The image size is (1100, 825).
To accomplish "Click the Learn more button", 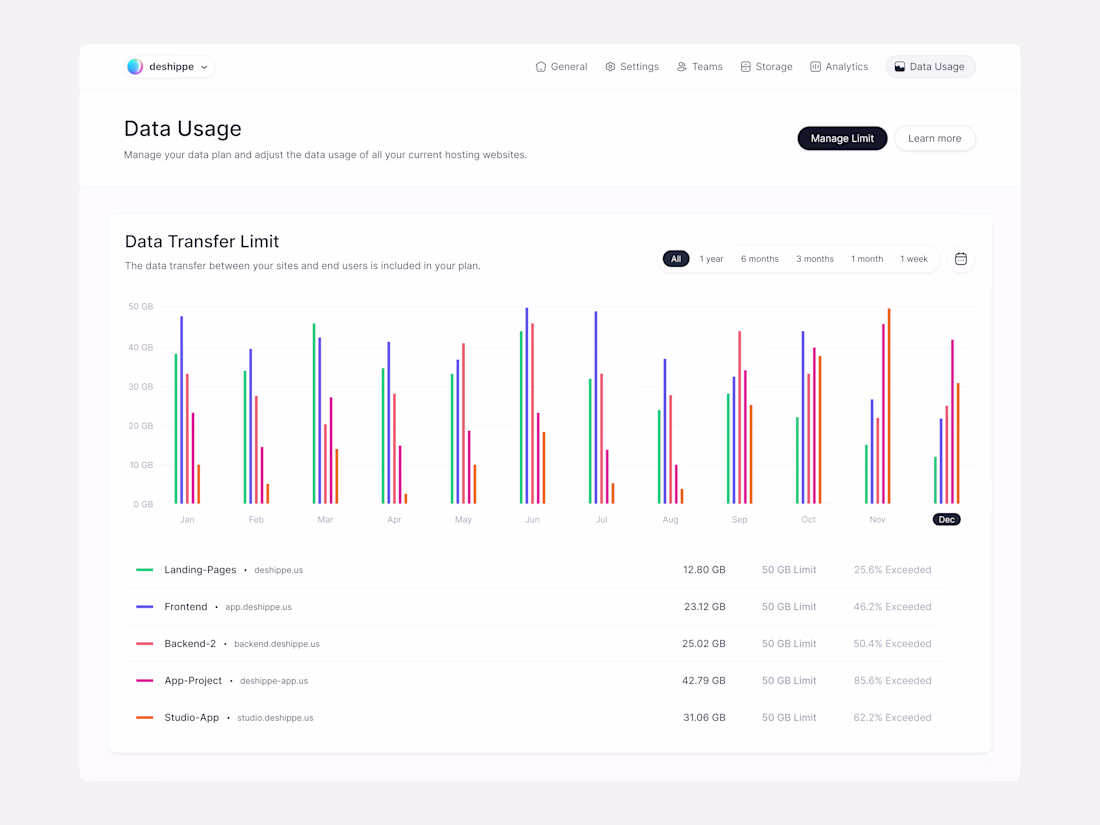I will (934, 138).
